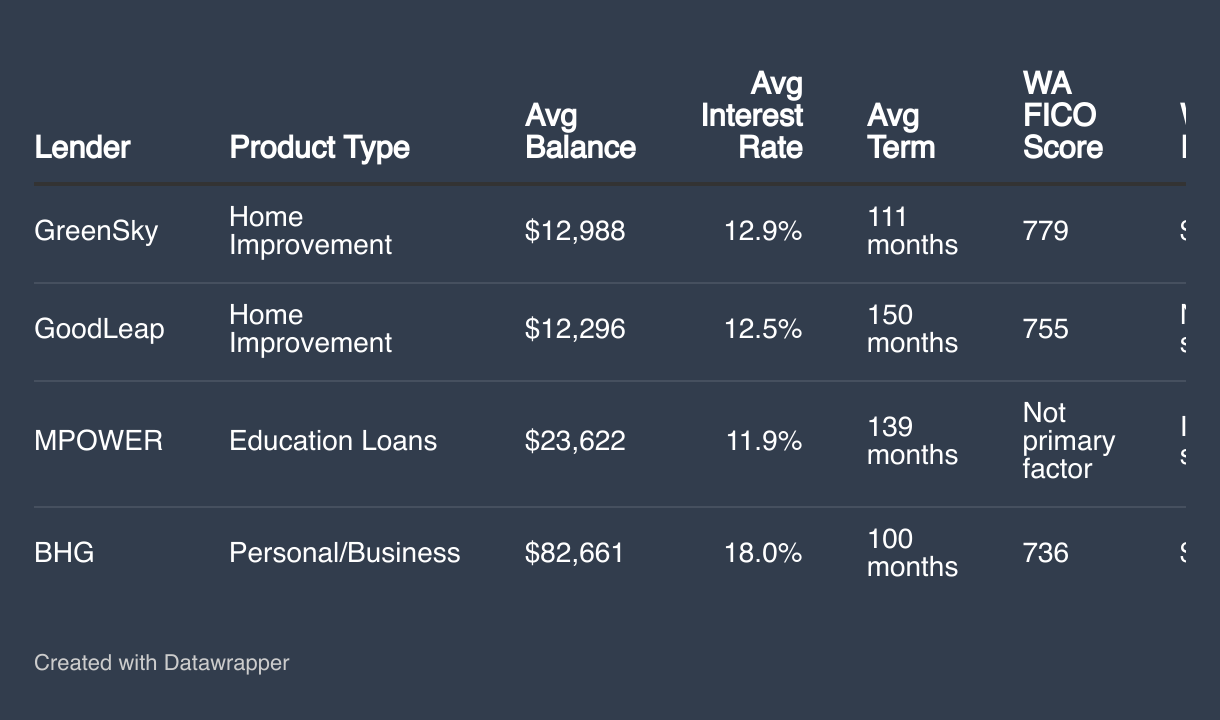Select the 779 FICO score cell

(x=1045, y=231)
